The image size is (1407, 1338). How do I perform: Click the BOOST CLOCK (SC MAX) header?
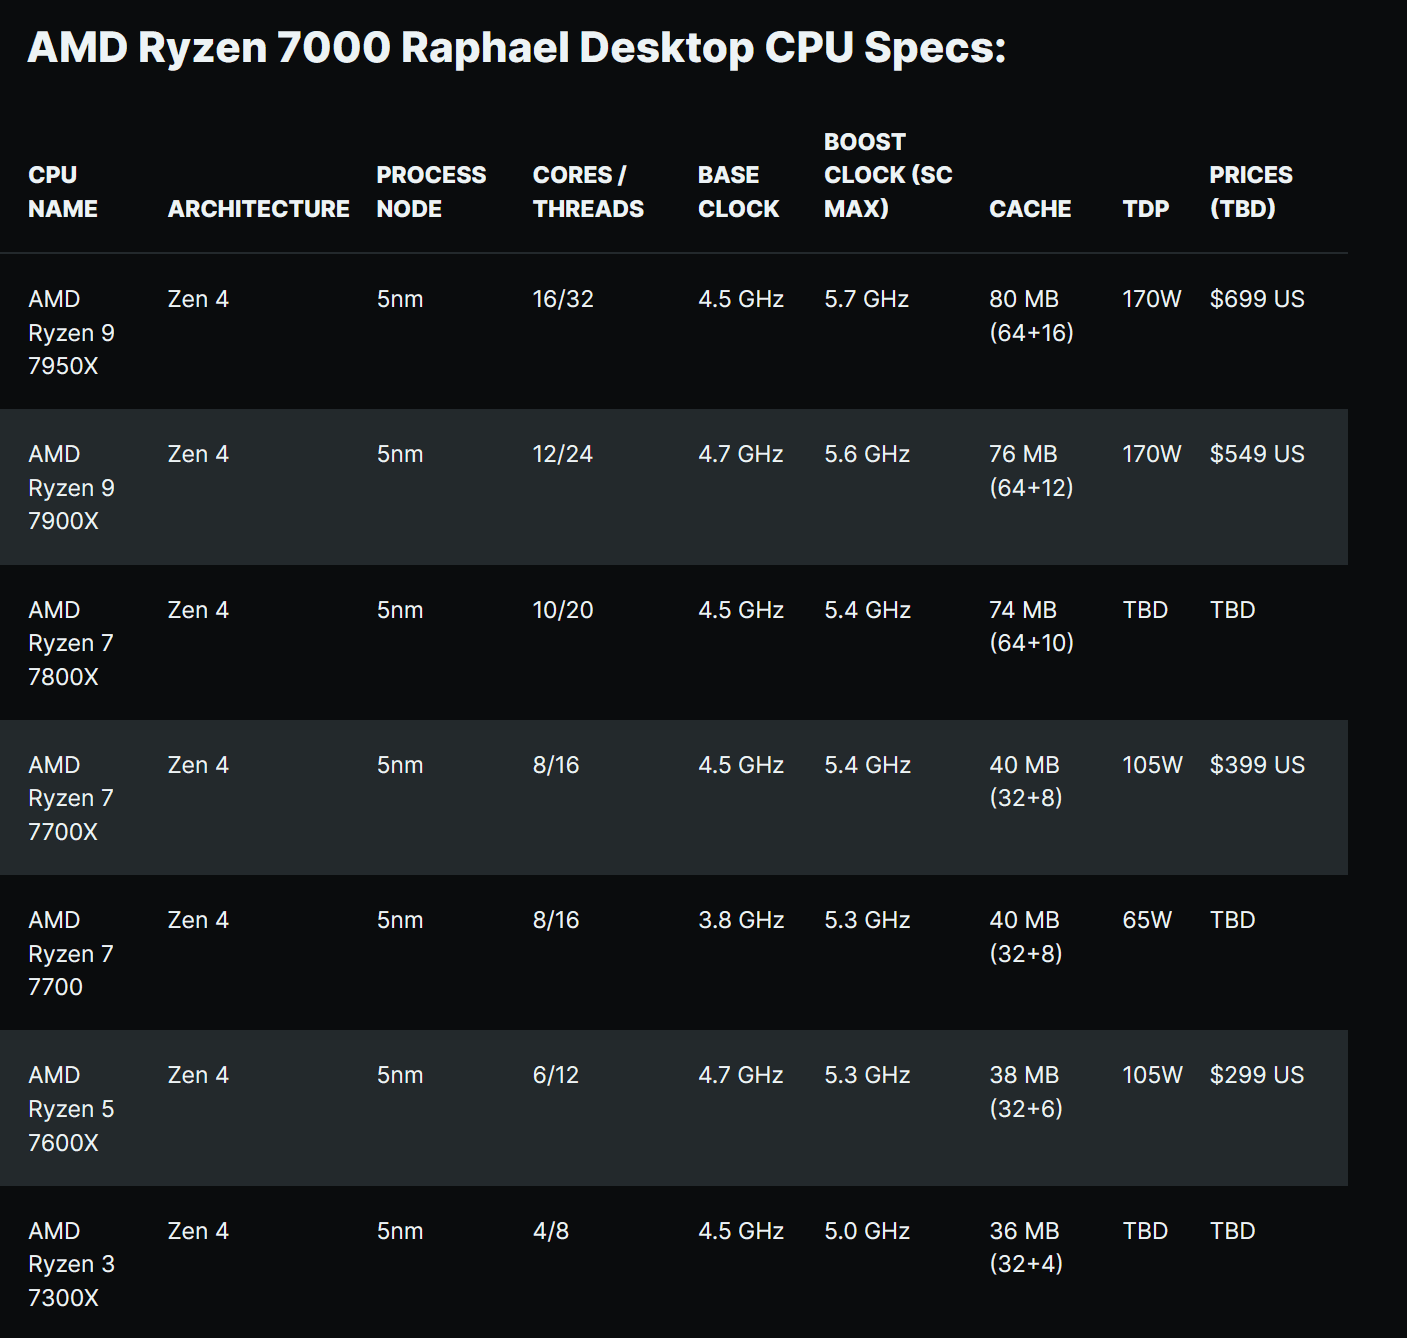coord(888,175)
